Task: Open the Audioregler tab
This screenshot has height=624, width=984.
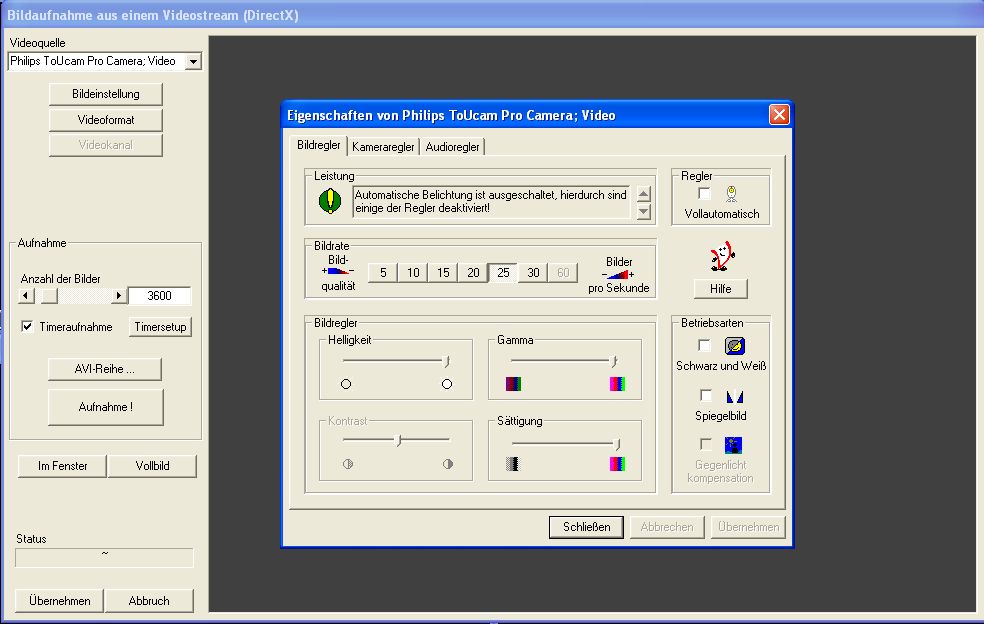Action: coord(452,147)
